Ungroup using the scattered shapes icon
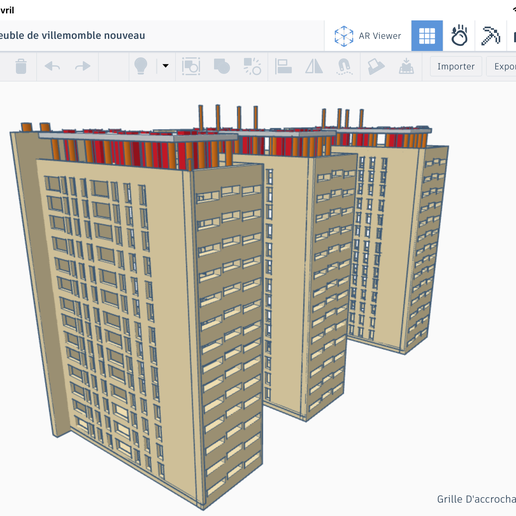Image resolution: width=516 pixels, height=516 pixels. [x=252, y=66]
